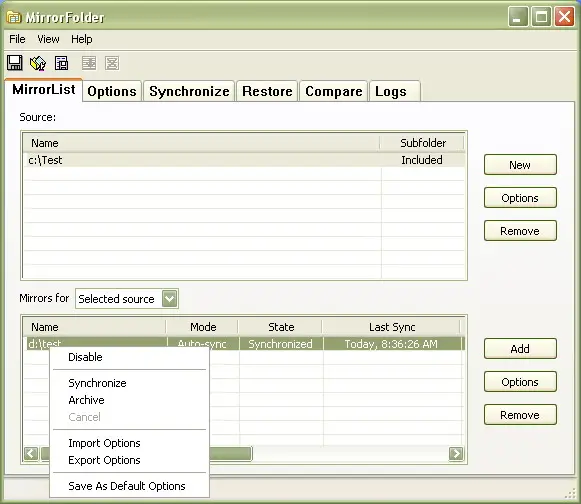The image size is (581, 504).
Task: Click the horizontal scrollbar right arrow
Action: click(x=456, y=454)
